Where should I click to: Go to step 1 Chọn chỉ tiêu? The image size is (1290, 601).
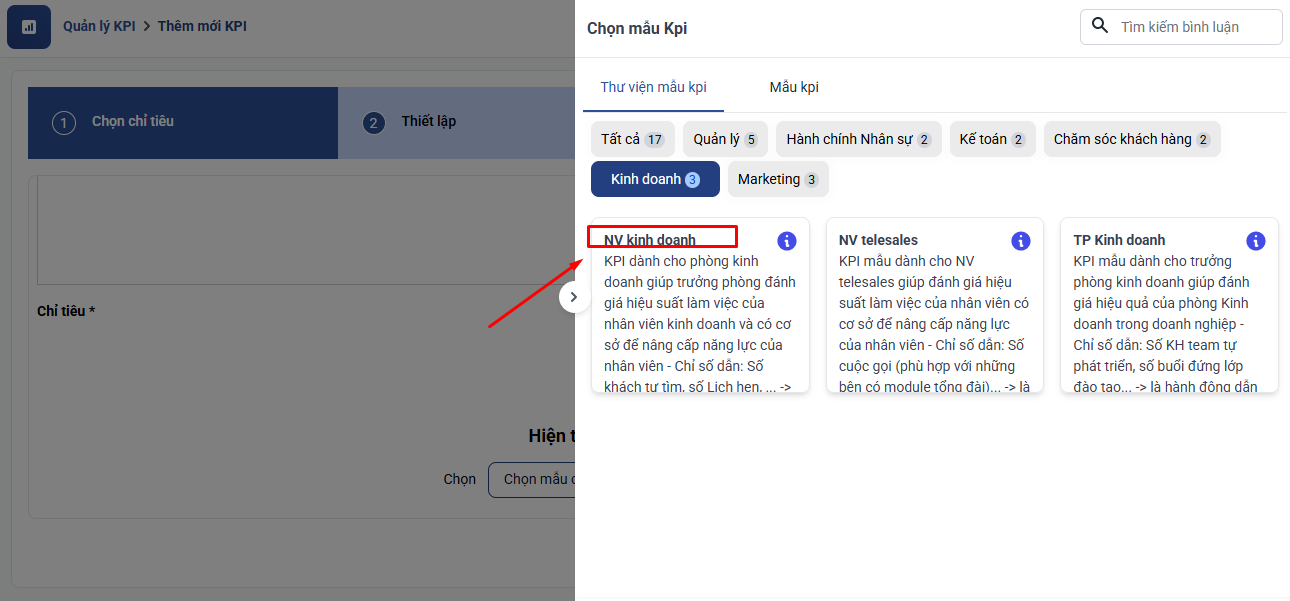pyautogui.click(x=132, y=122)
